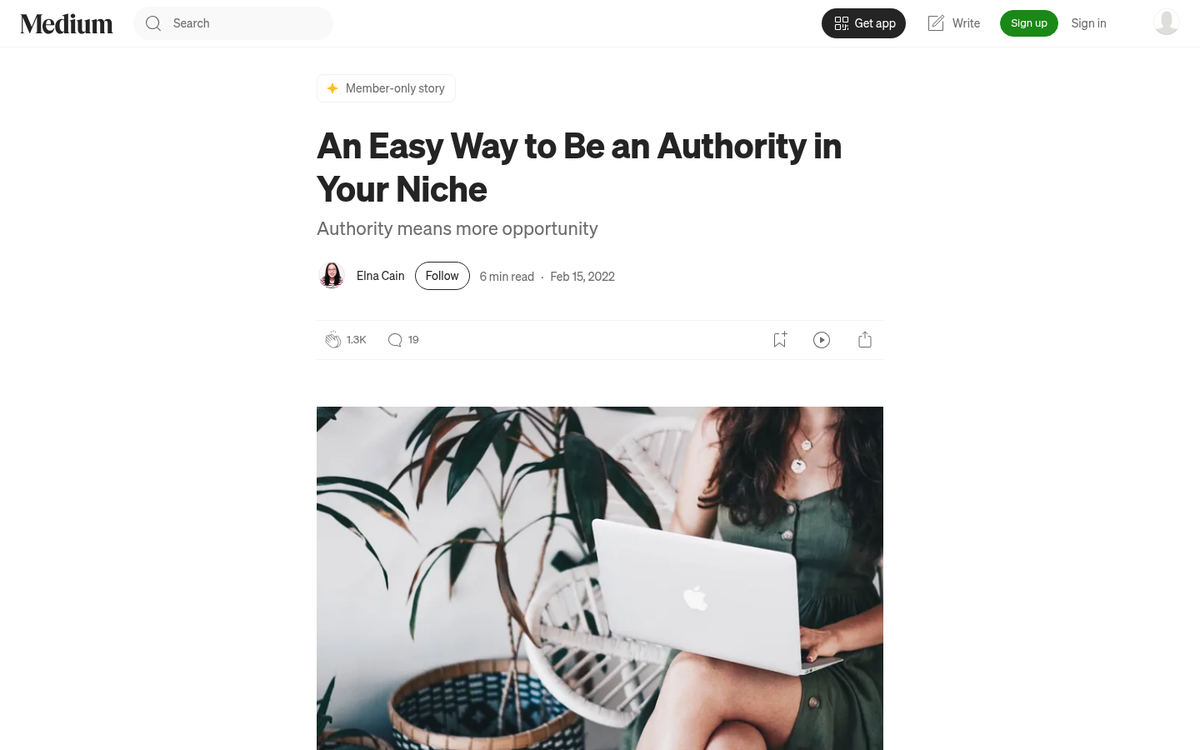
Task: Click the Write link text
Action: pyautogui.click(x=966, y=23)
